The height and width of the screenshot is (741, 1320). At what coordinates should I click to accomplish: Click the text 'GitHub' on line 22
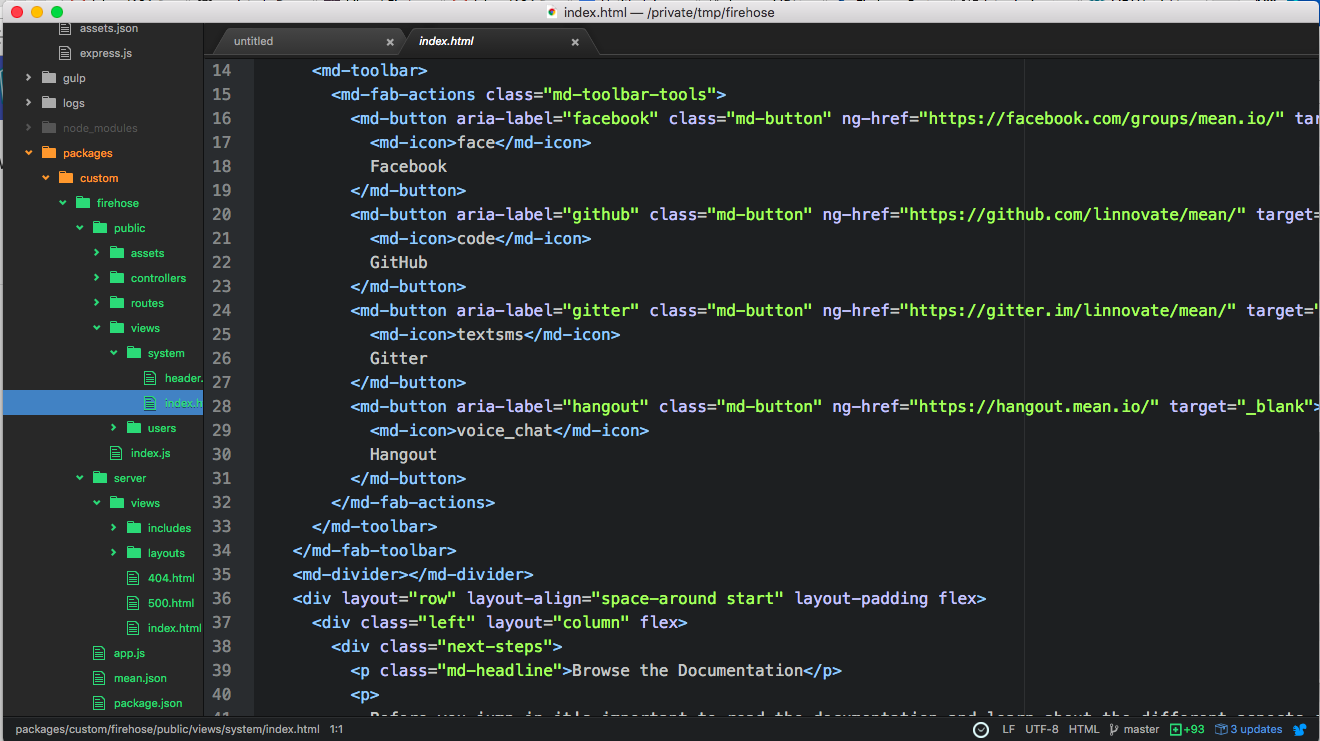pos(399,262)
